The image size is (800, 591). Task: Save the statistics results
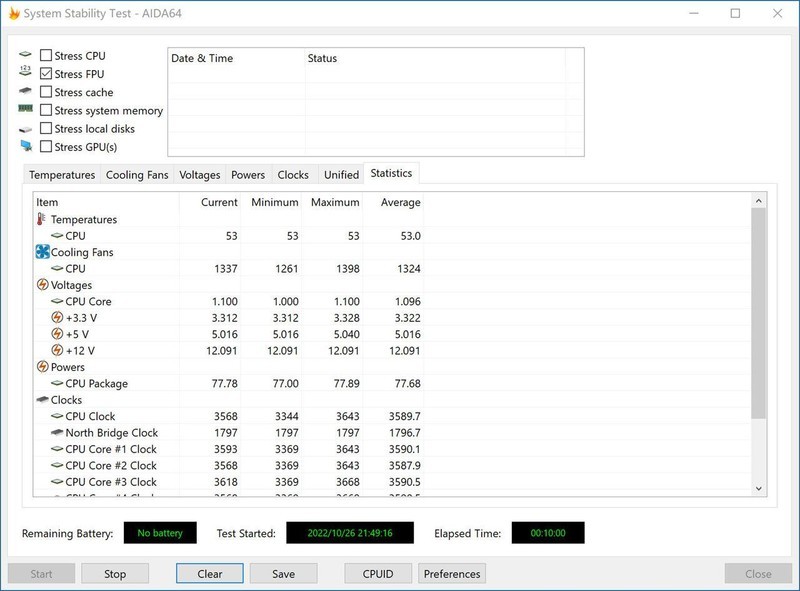285,574
